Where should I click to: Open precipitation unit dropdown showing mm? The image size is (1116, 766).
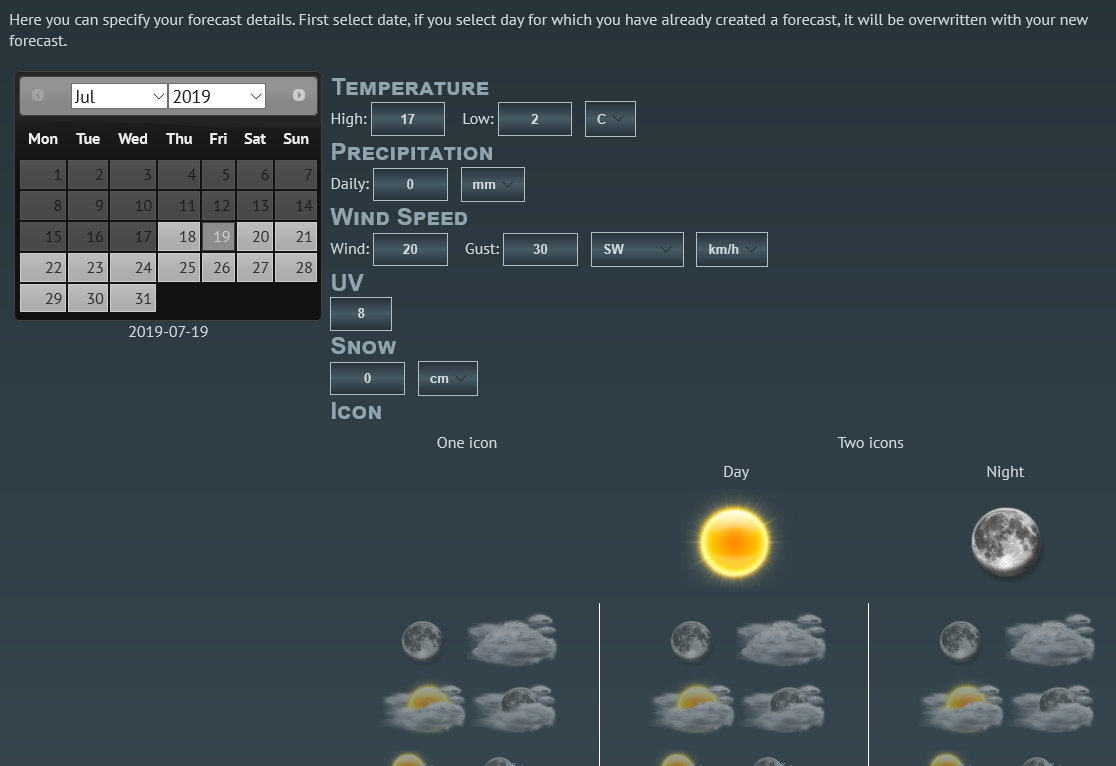pyautogui.click(x=493, y=184)
